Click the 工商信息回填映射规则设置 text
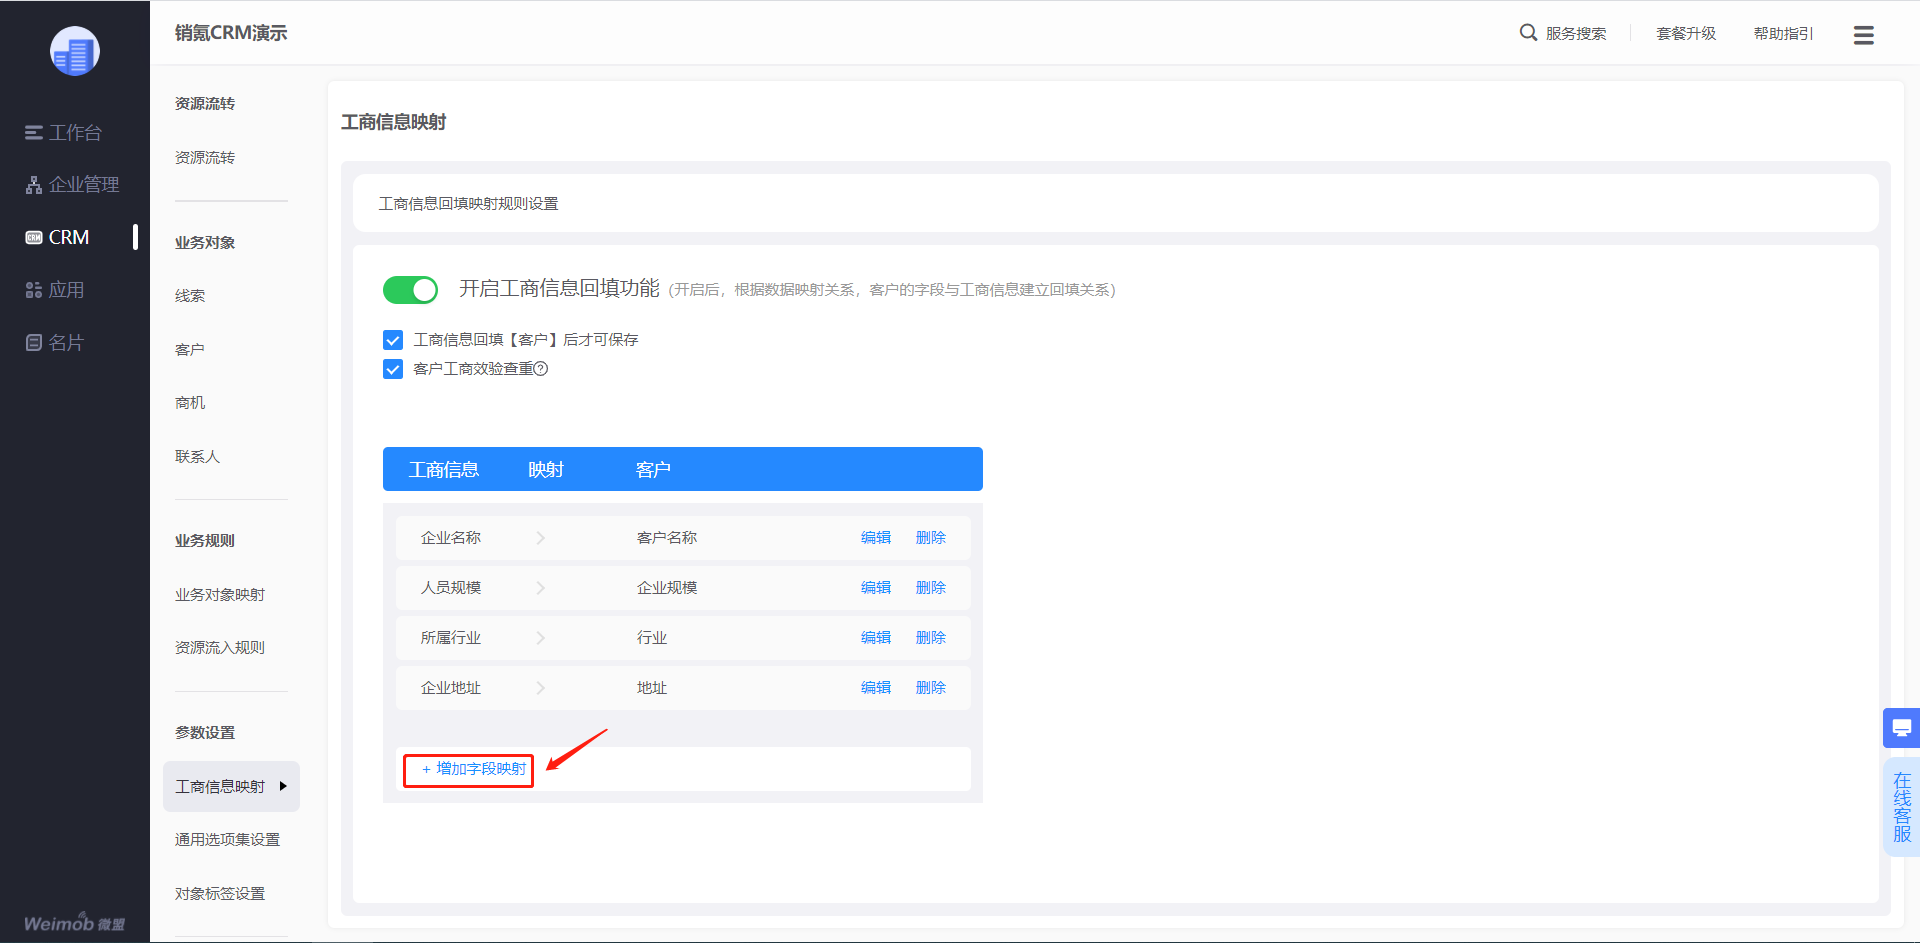Image resolution: width=1920 pixels, height=943 pixels. tap(469, 204)
